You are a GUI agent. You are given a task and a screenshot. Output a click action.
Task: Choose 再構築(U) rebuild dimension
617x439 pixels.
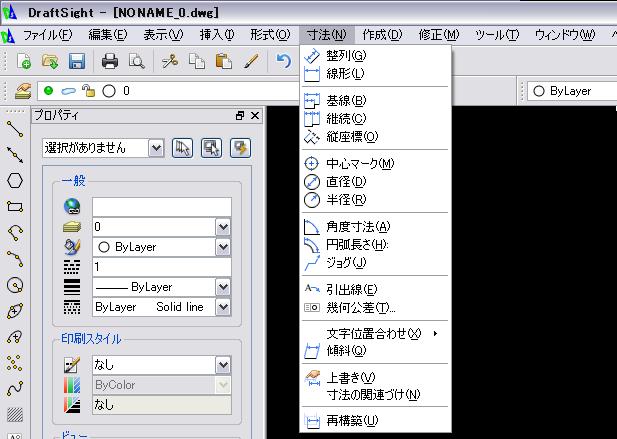(x=375, y=421)
